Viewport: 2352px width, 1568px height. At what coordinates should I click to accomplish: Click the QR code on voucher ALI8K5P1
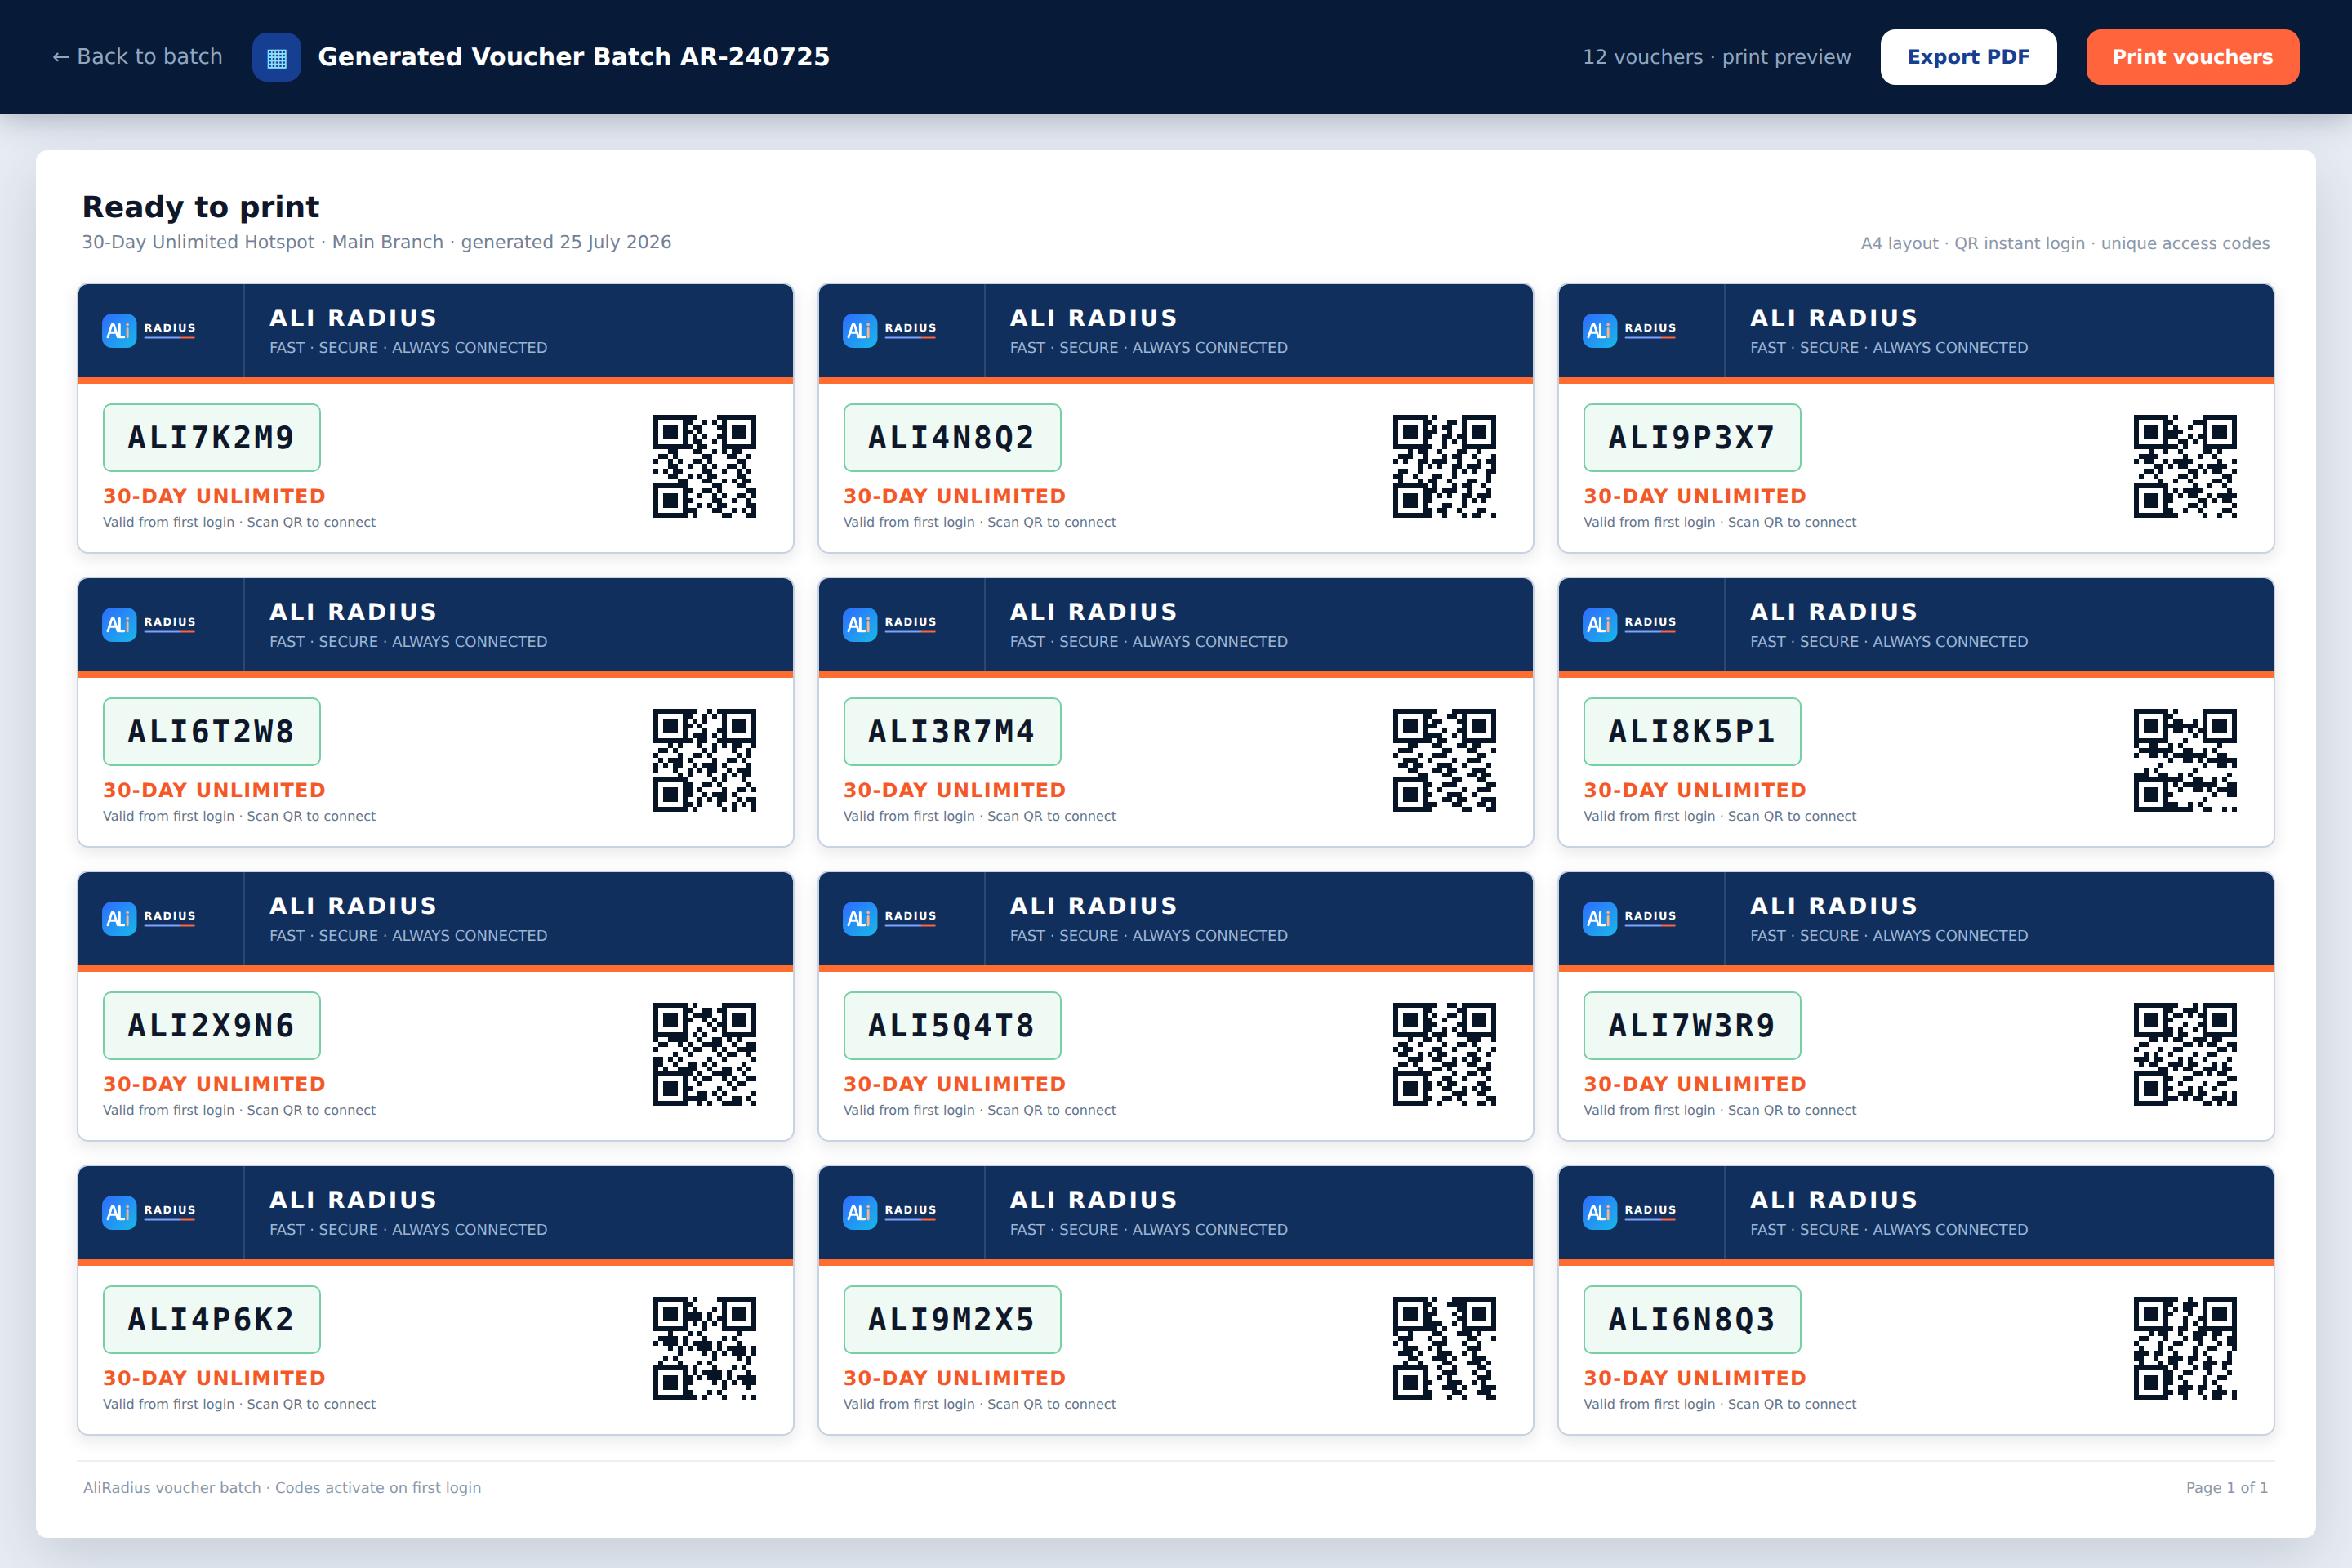2185,760
